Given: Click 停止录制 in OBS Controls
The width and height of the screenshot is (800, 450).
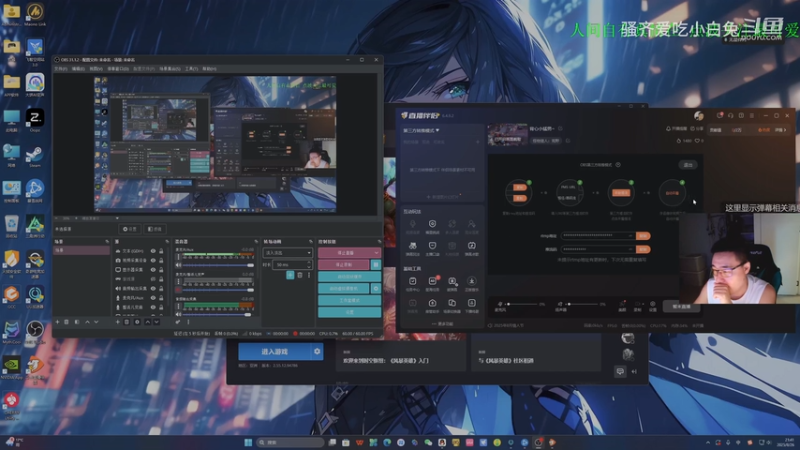Looking at the screenshot, I should (x=343, y=264).
